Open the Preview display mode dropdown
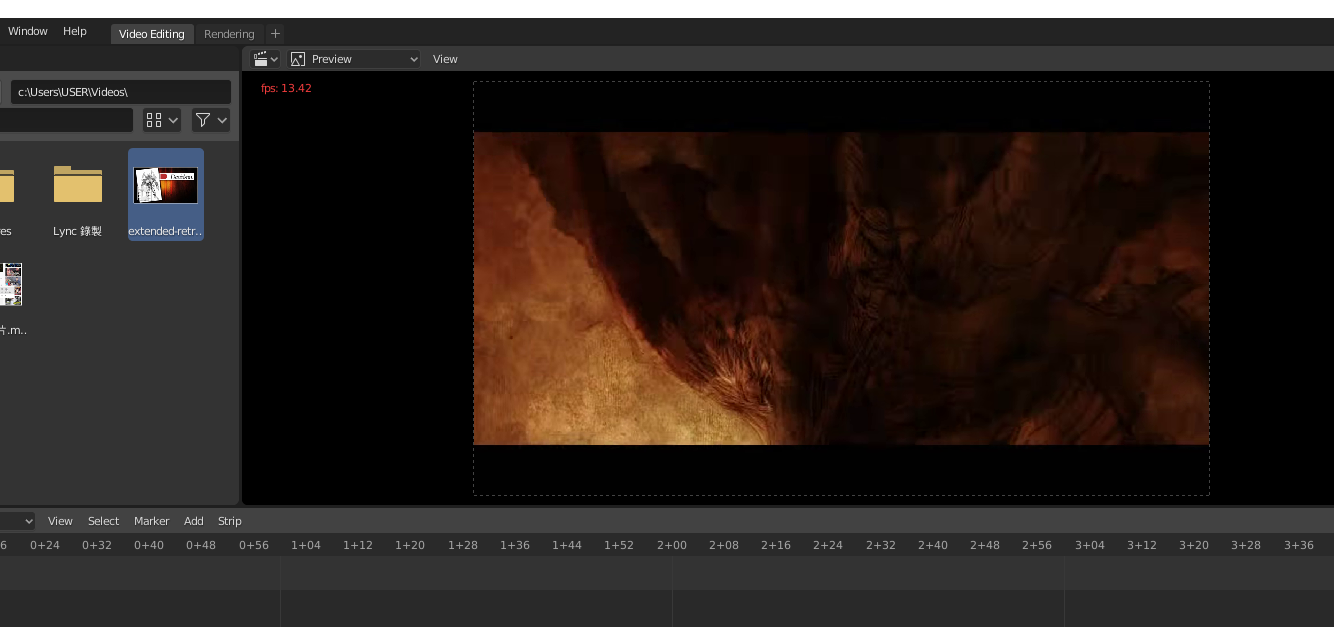The image size is (1334, 627). click(x=355, y=59)
